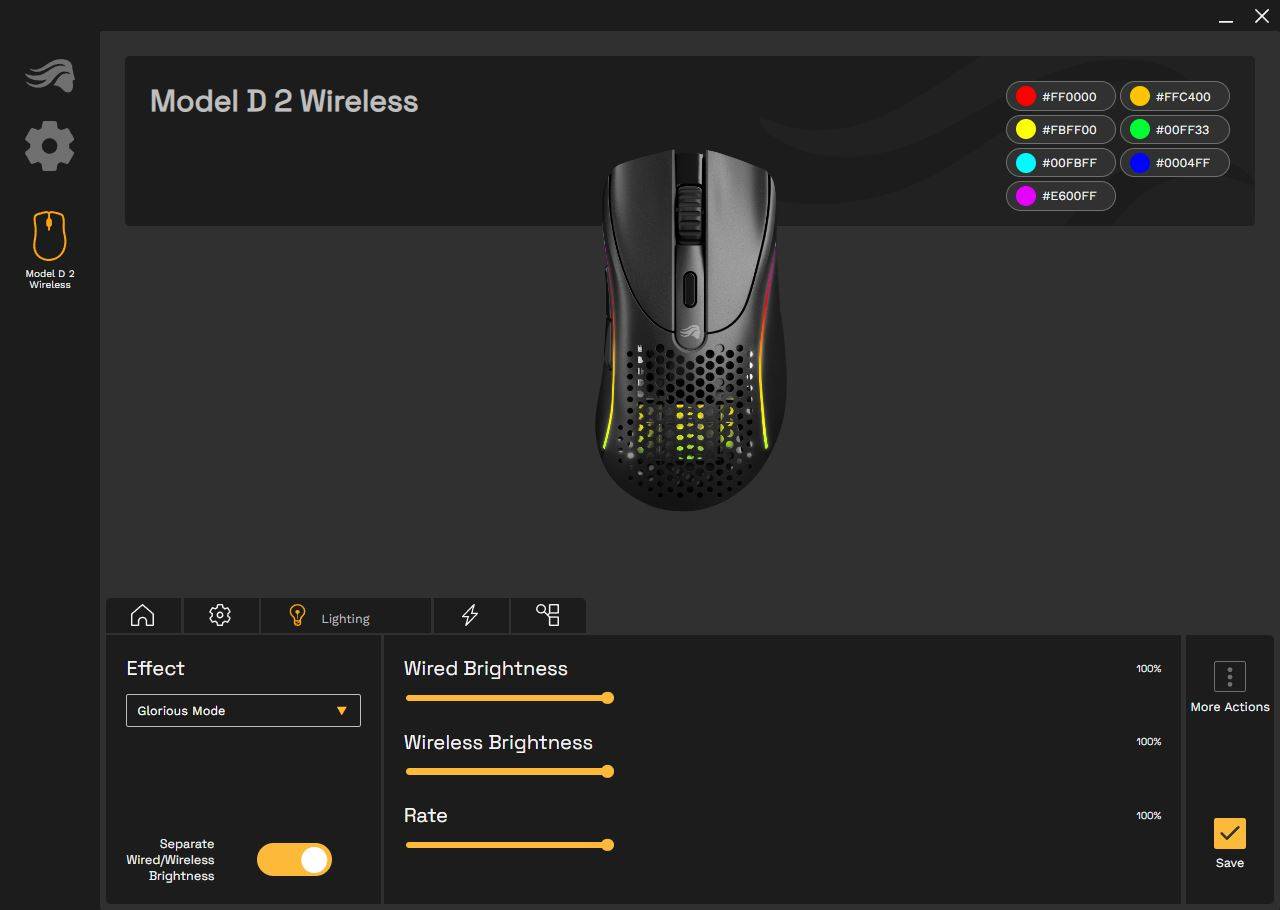The height and width of the screenshot is (910, 1280).
Task: Click the Wireless Brightness slider handle
Action: click(607, 771)
